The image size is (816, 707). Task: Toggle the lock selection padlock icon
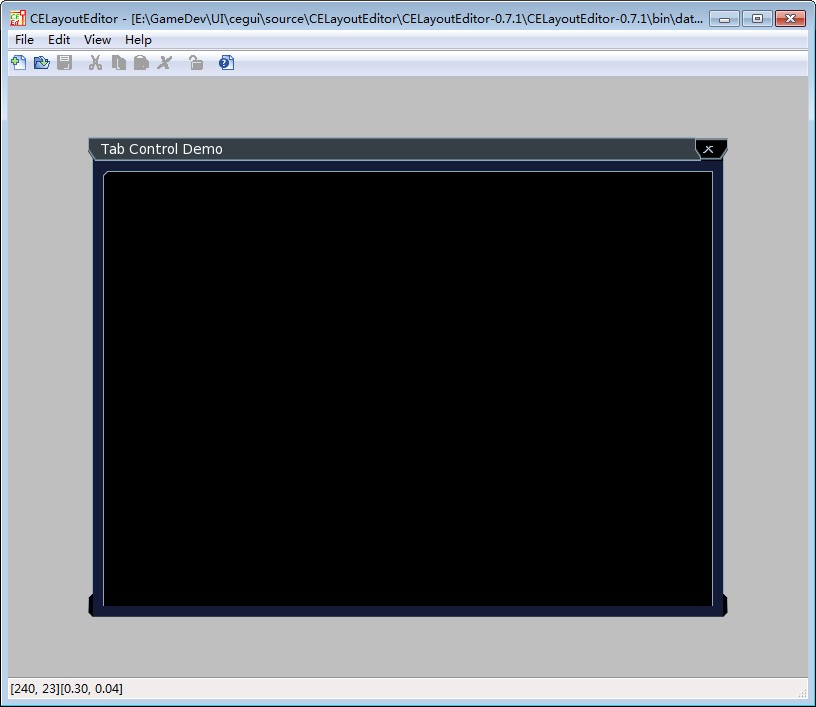pos(196,63)
